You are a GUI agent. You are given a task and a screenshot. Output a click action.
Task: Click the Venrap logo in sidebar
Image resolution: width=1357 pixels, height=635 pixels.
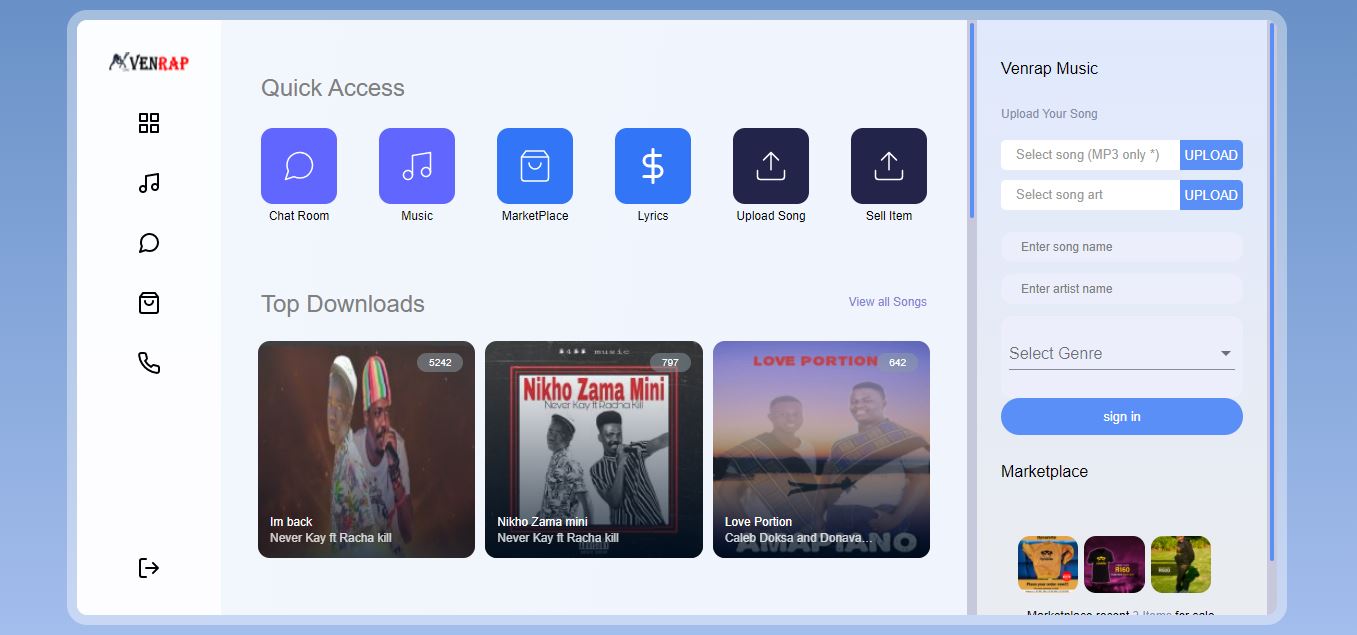click(x=149, y=63)
